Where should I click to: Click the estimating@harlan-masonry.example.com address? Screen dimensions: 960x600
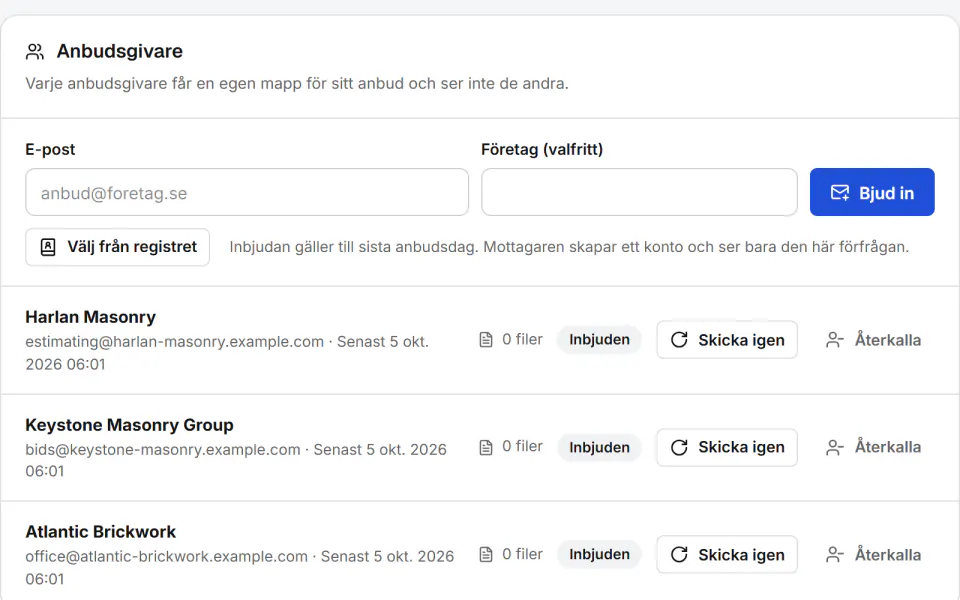point(174,342)
